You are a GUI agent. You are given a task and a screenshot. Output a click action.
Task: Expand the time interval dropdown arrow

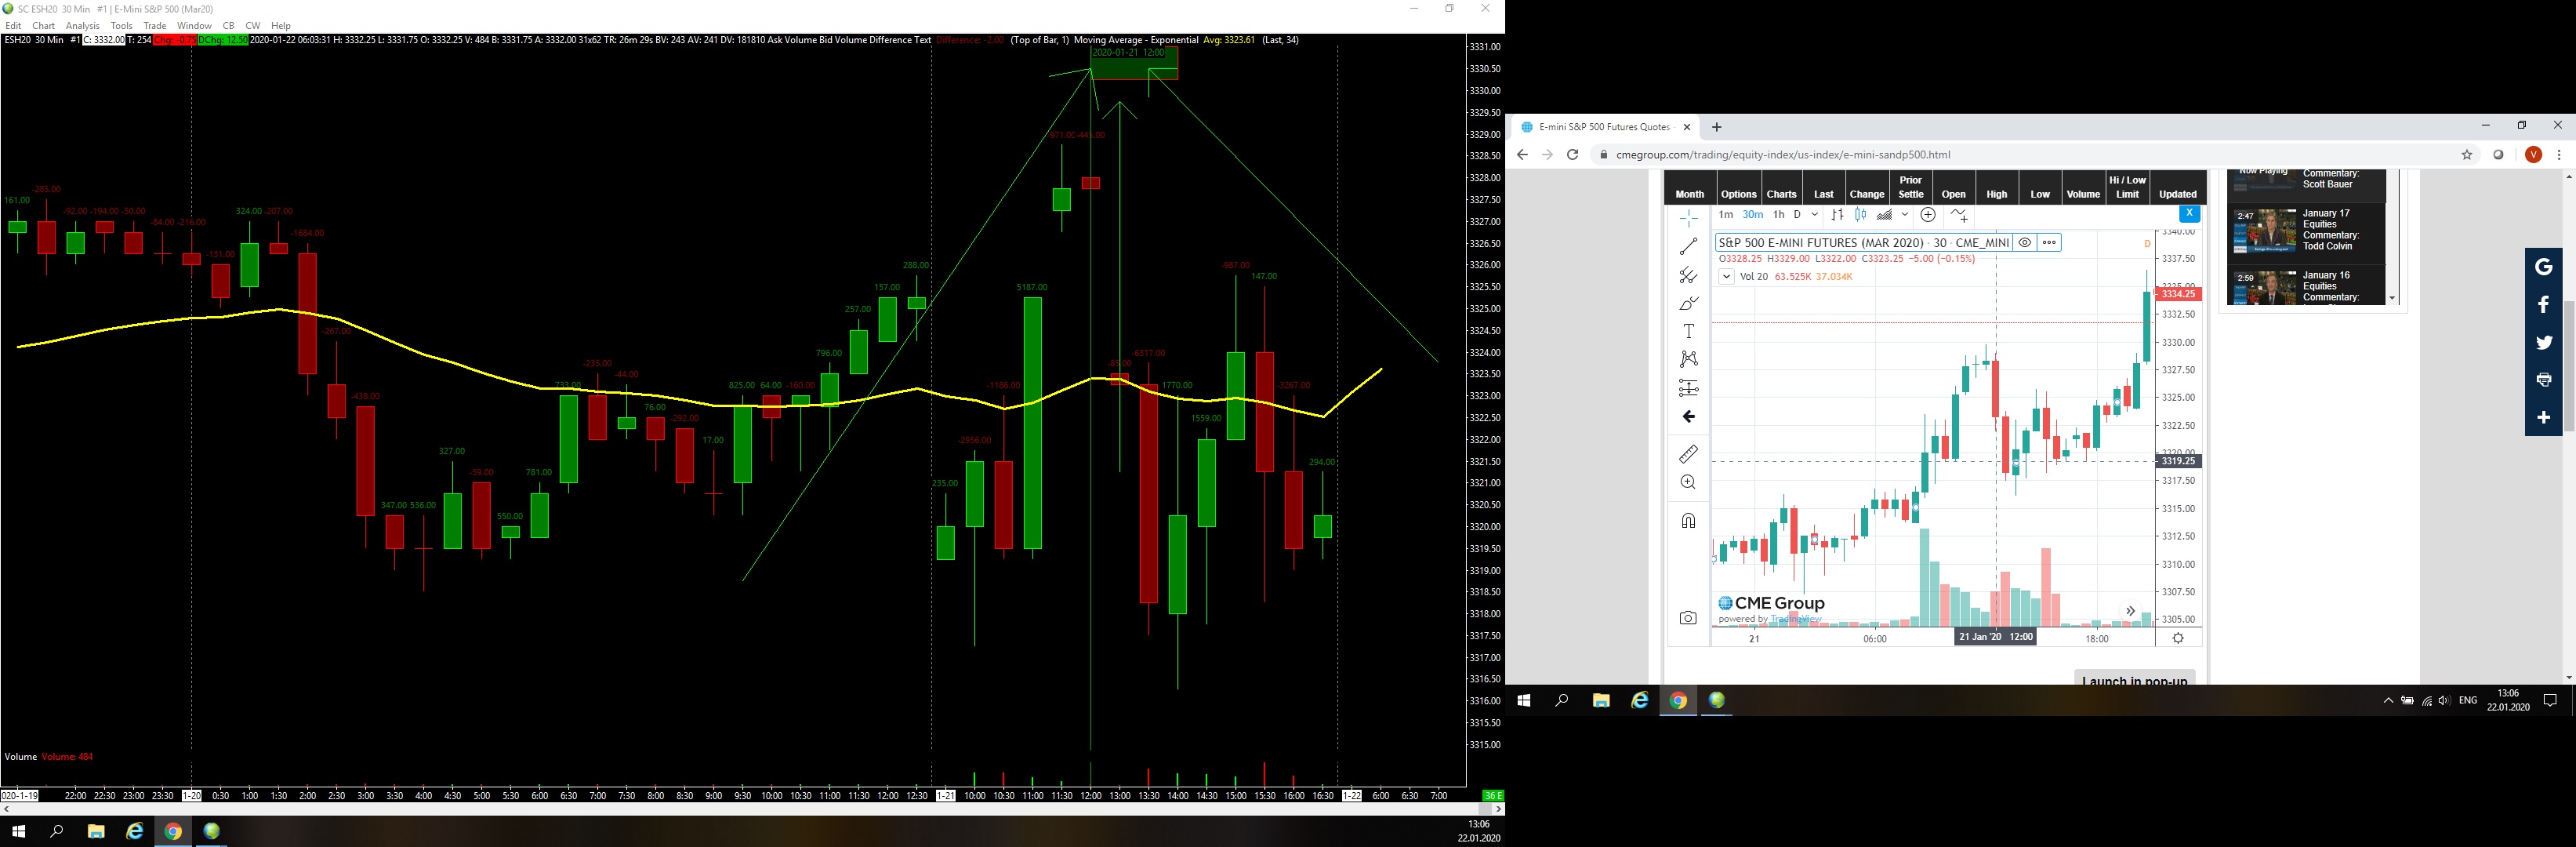(x=1814, y=215)
